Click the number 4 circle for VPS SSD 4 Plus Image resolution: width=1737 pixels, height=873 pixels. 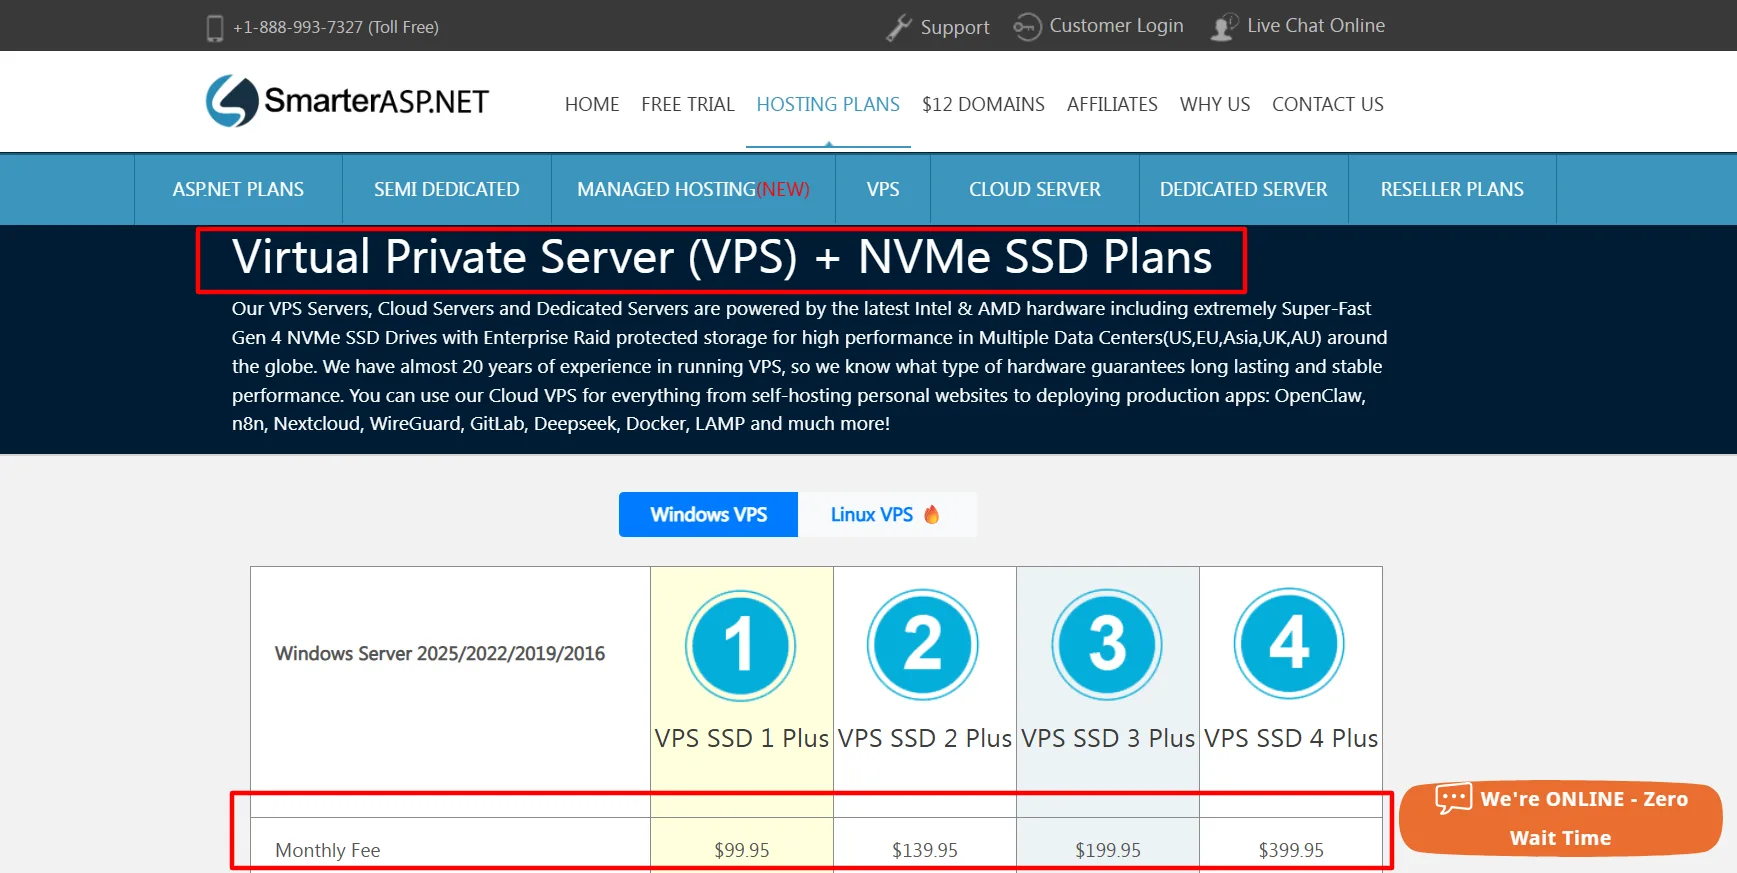[x=1289, y=644]
